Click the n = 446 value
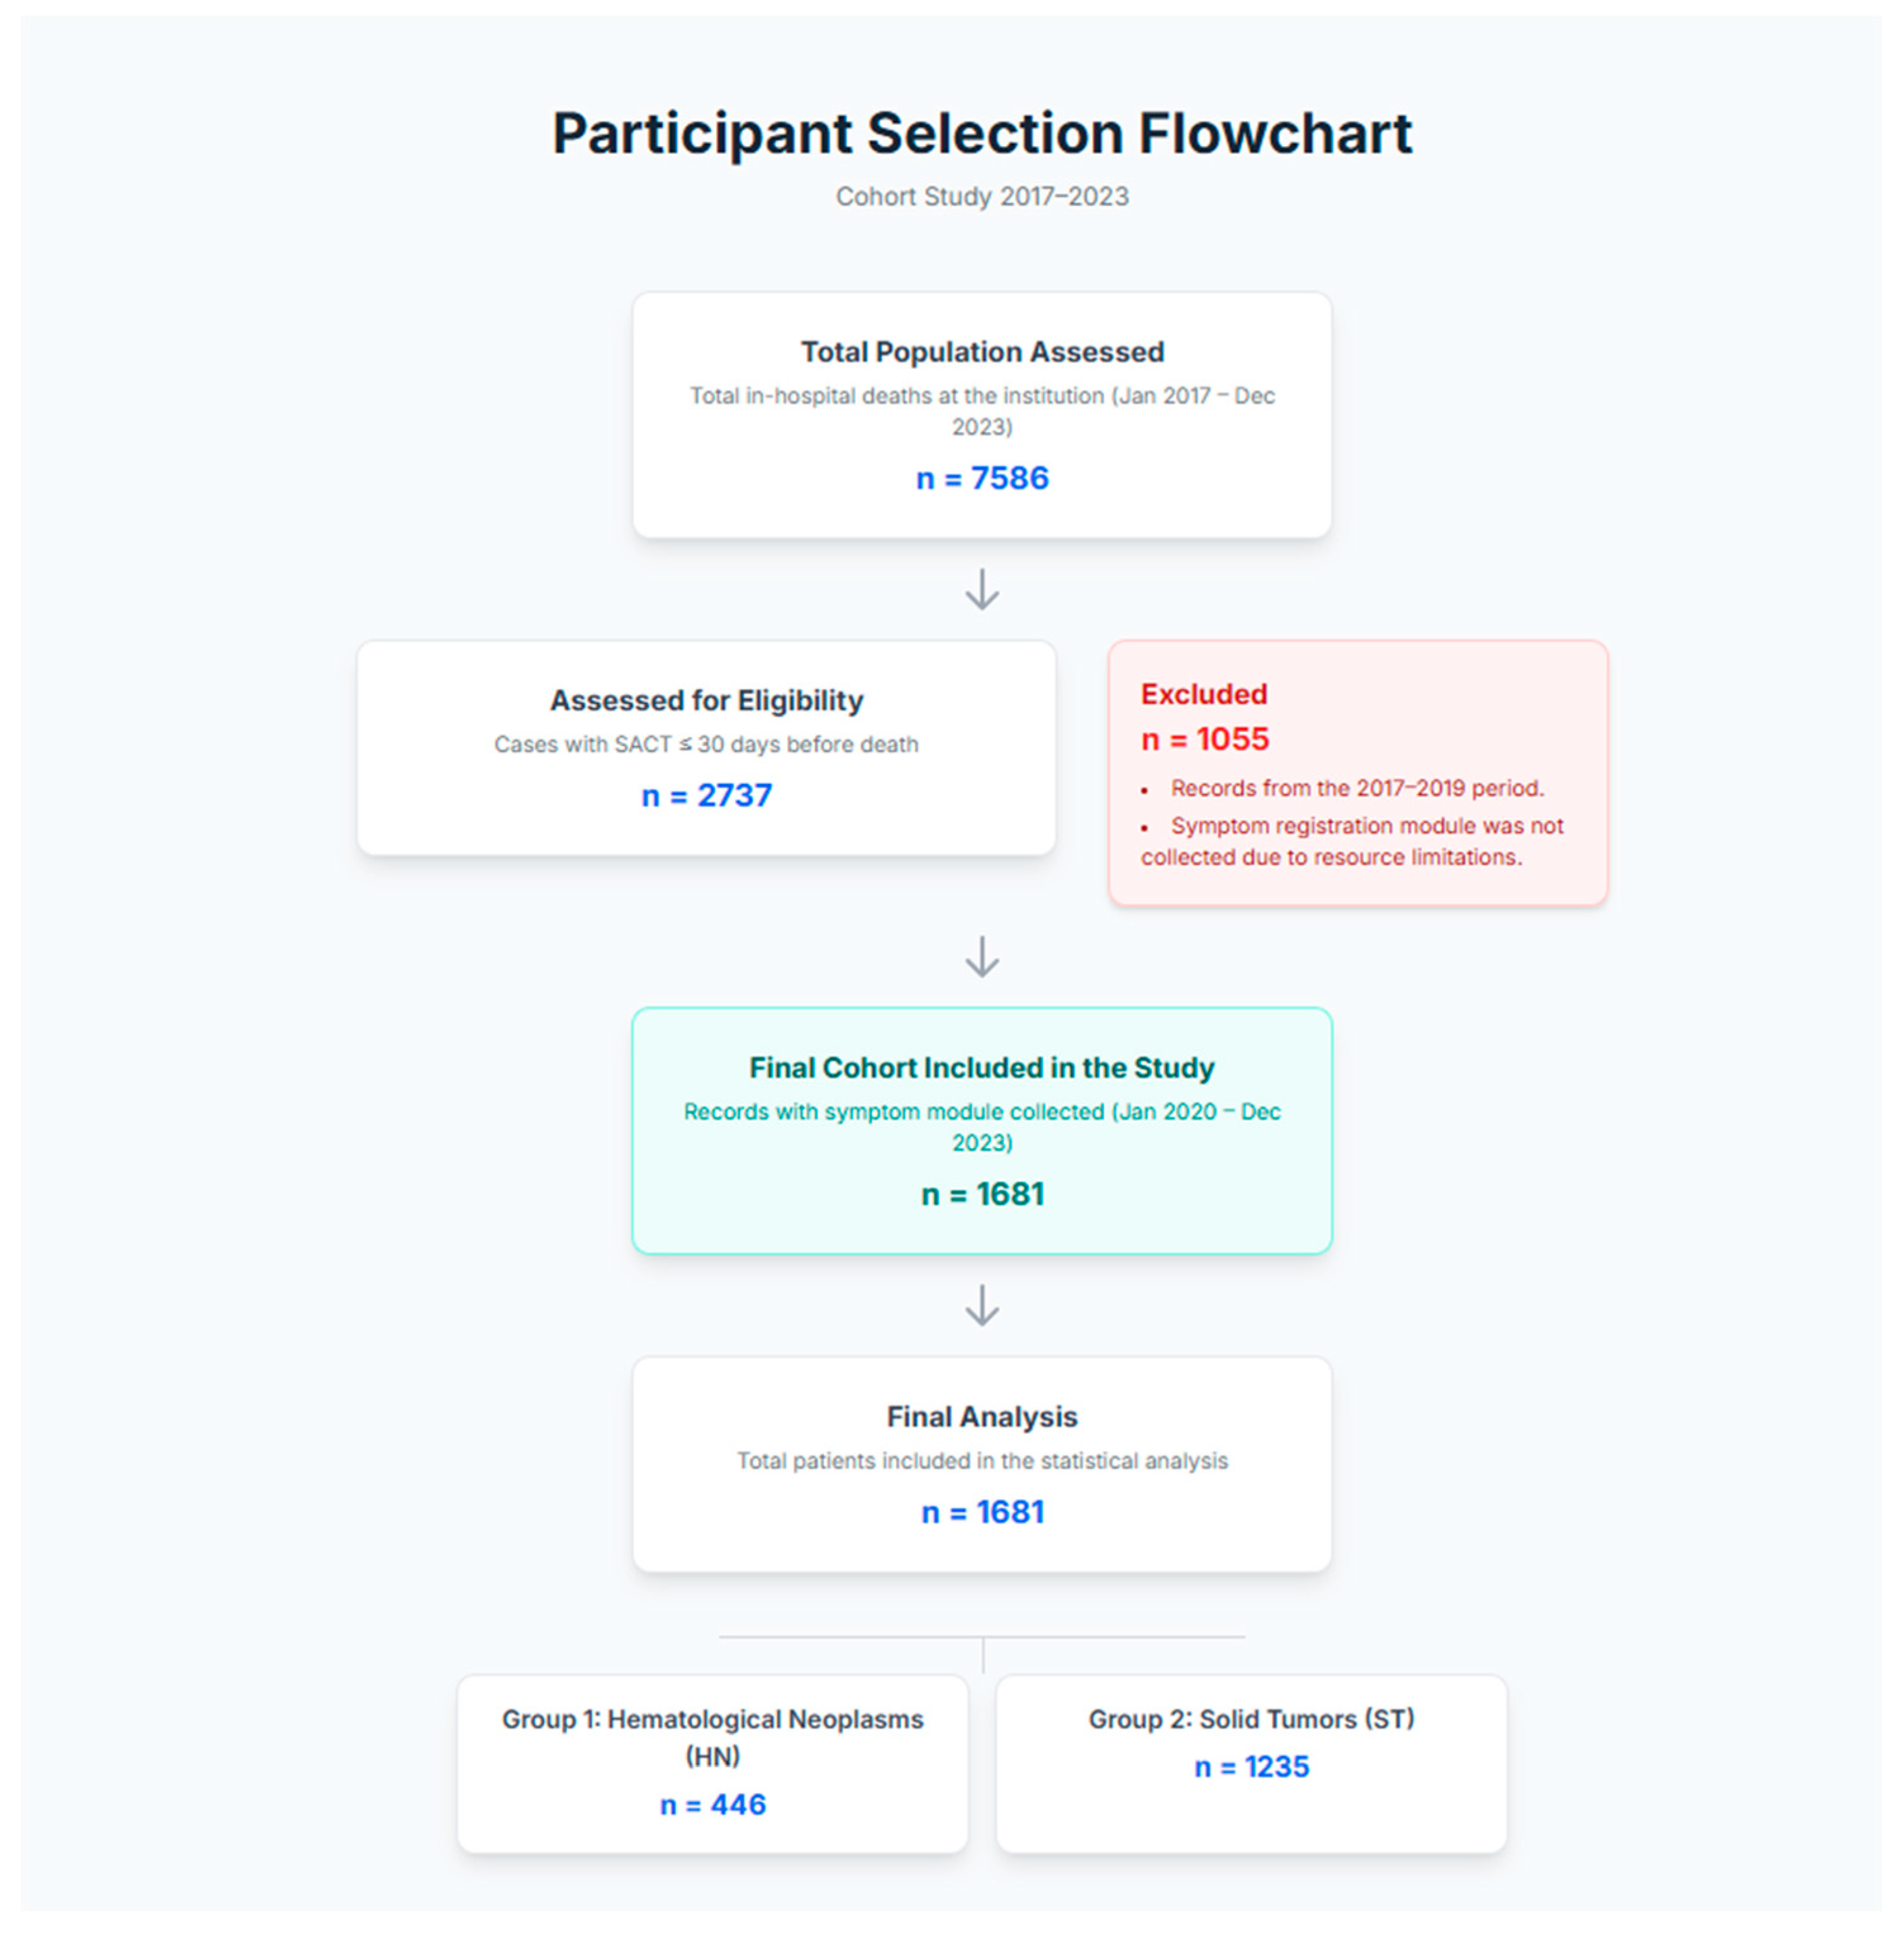 click(712, 1804)
